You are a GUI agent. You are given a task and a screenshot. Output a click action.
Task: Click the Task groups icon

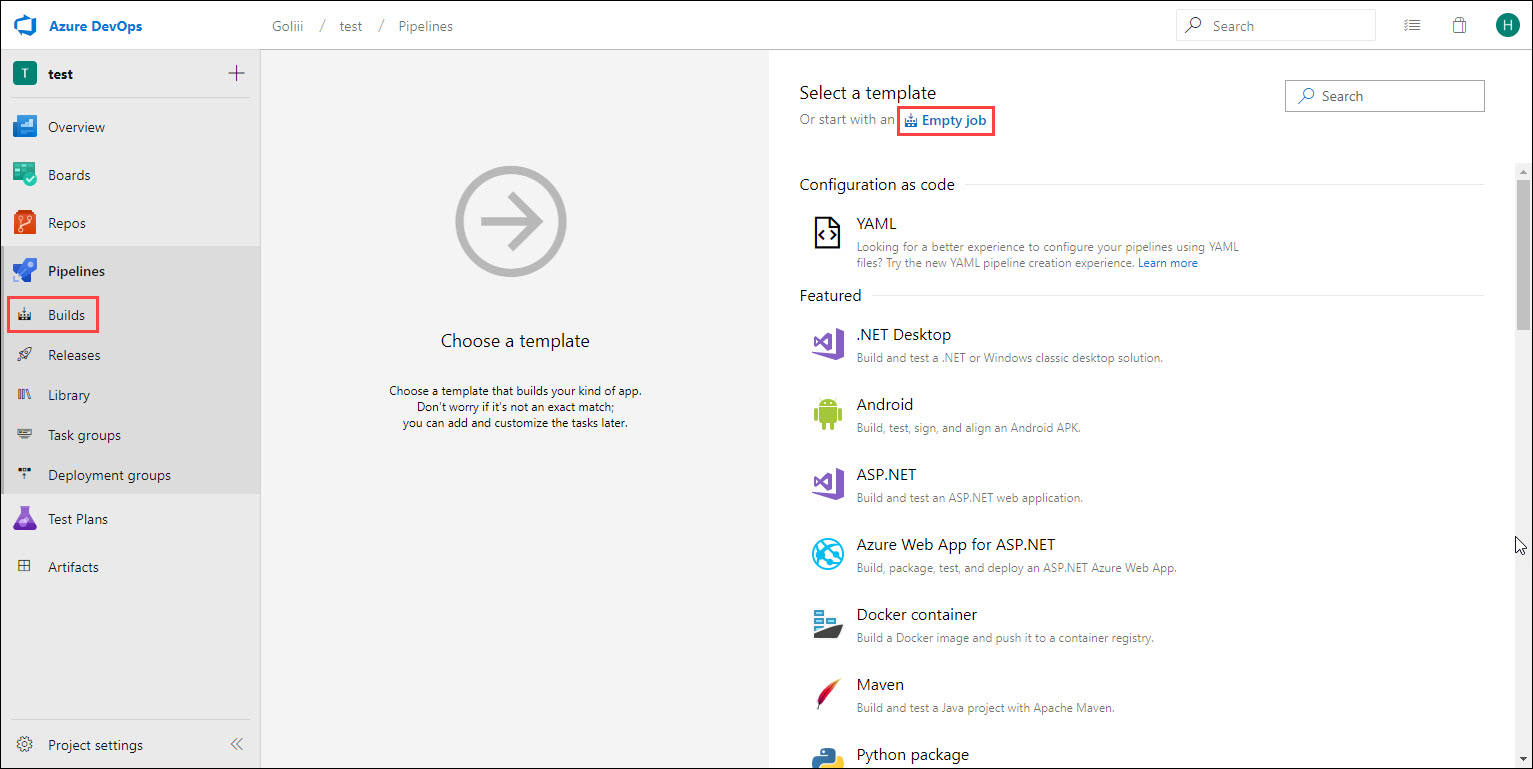click(x=26, y=435)
